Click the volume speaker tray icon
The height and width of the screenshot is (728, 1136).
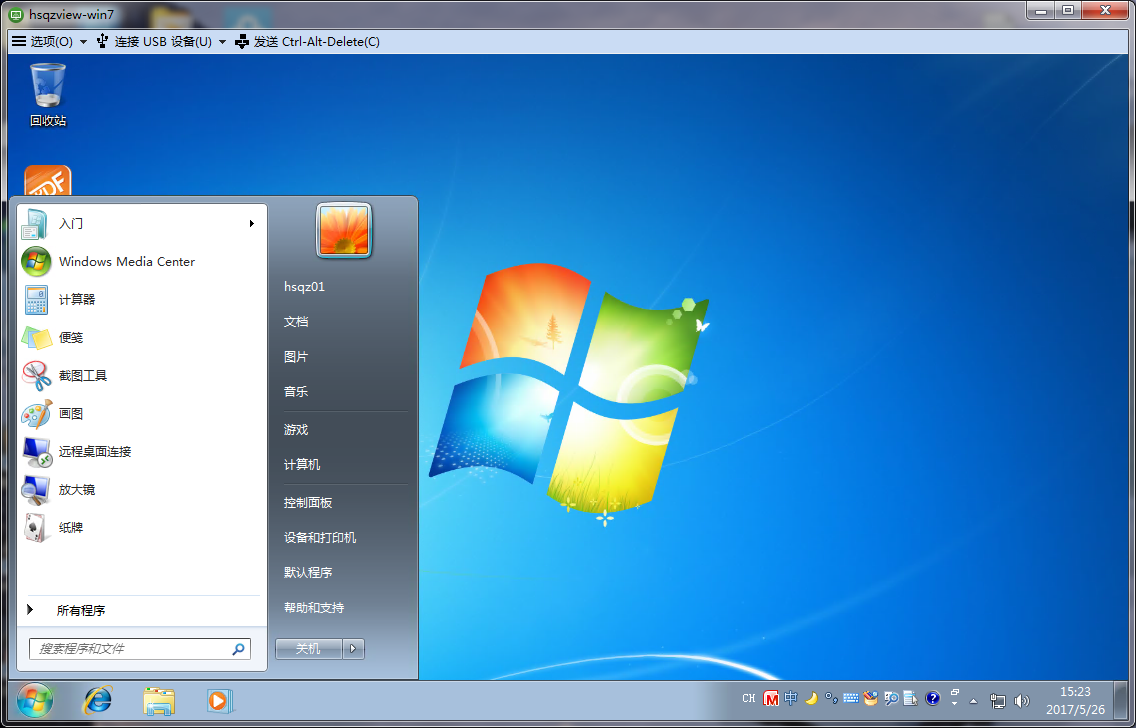[x=1022, y=700]
